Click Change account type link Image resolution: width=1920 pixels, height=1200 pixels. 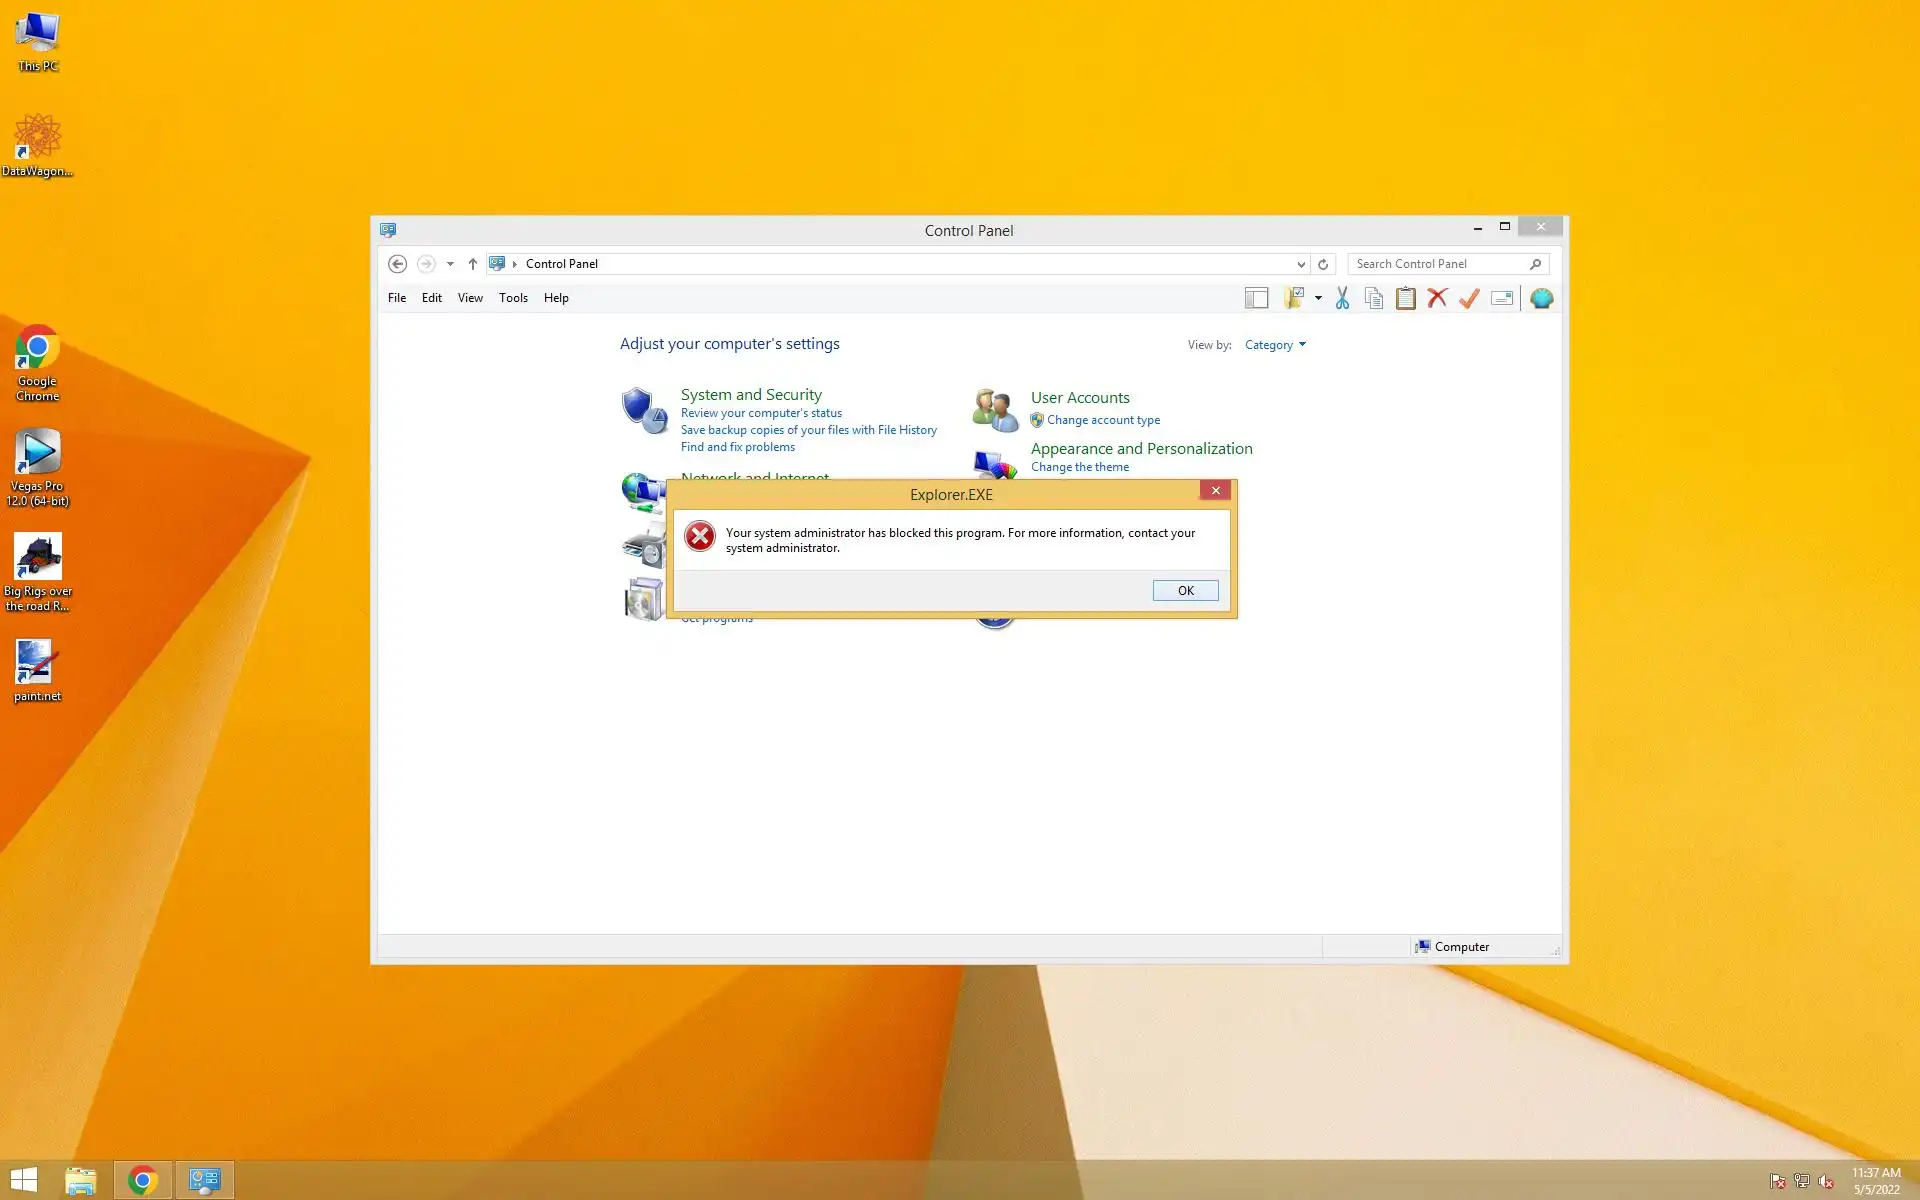[1103, 420]
